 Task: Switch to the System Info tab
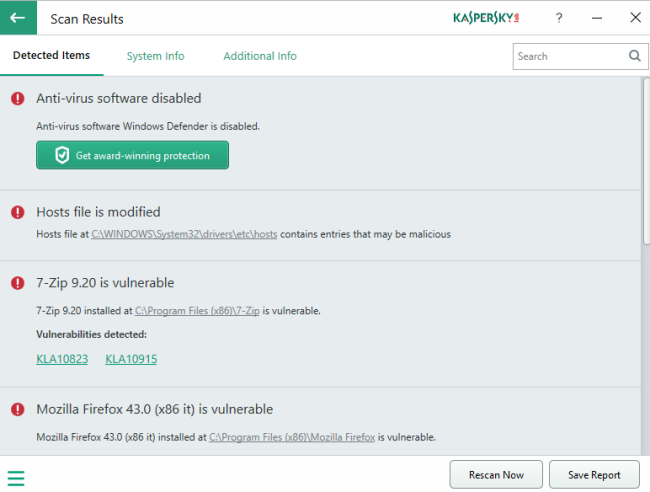point(155,56)
